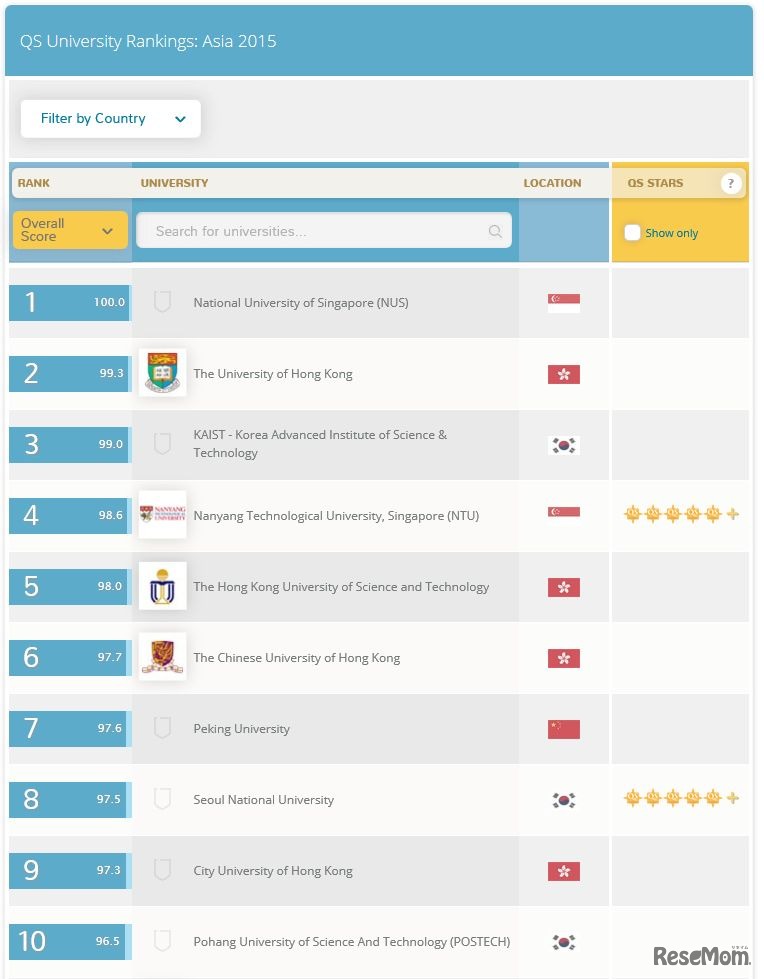Click the placeholder shield icon beside NUS
Image resolution: width=764 pixels, height=979 pixels.
[x=162, y=302]
